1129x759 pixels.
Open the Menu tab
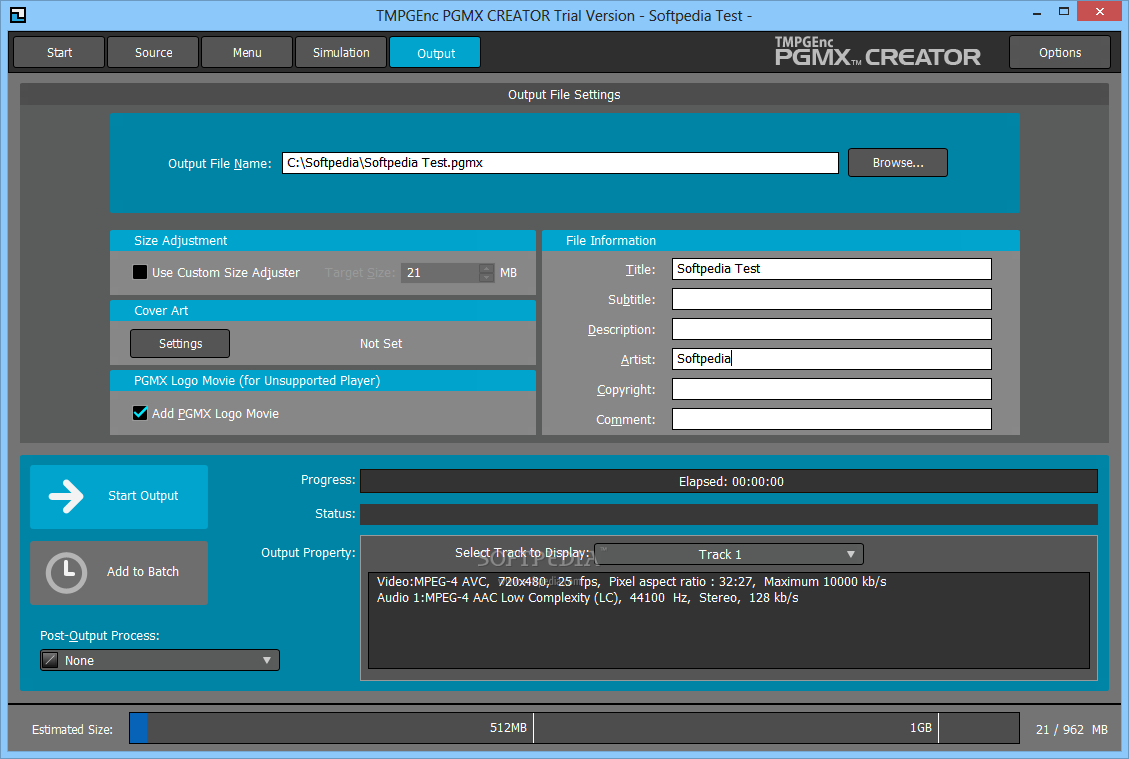tap(247, 53)
